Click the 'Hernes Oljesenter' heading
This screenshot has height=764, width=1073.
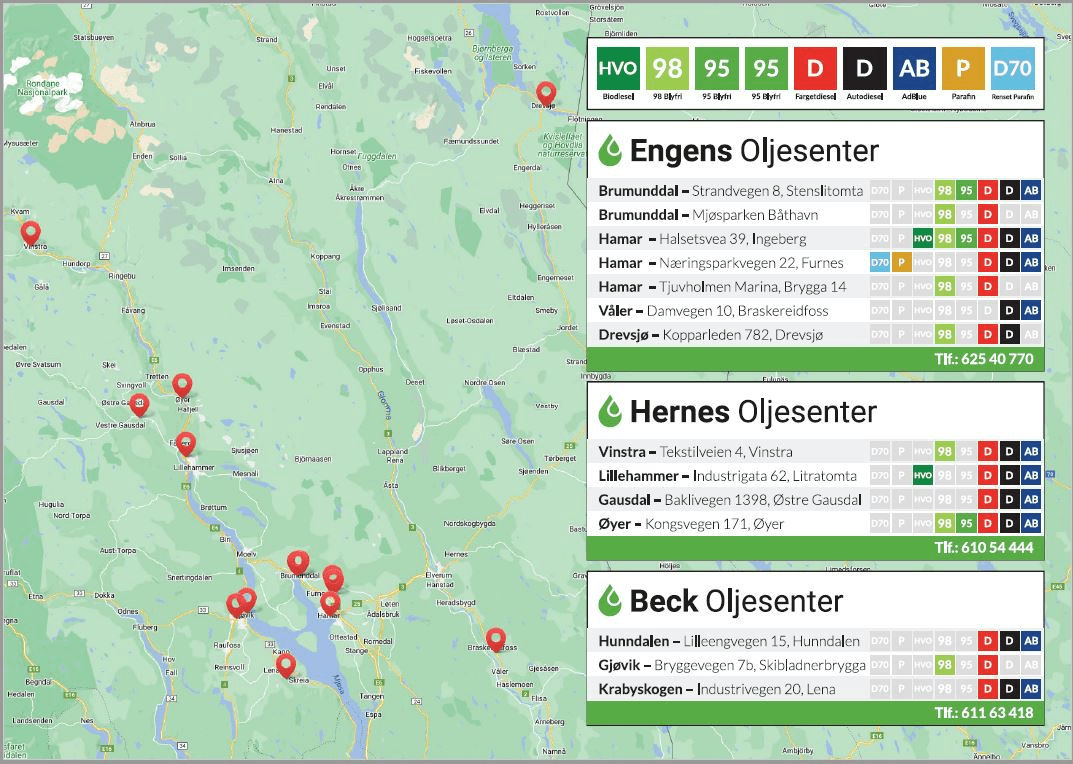(x=753, y=411)
